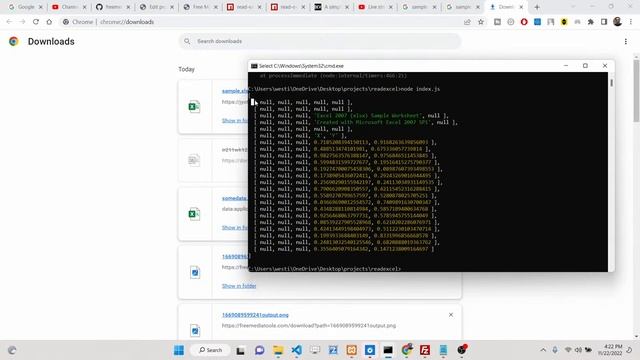
Task: Open XAMPP from the taskbar
Action: (351, 350)
